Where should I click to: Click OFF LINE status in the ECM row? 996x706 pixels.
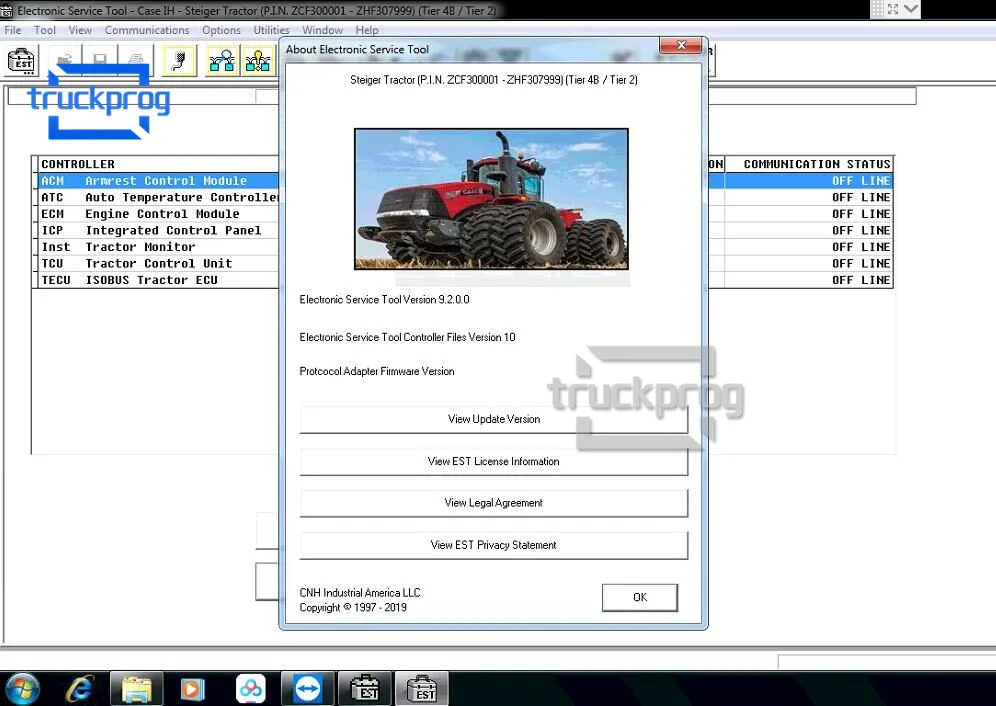[861, 214]
